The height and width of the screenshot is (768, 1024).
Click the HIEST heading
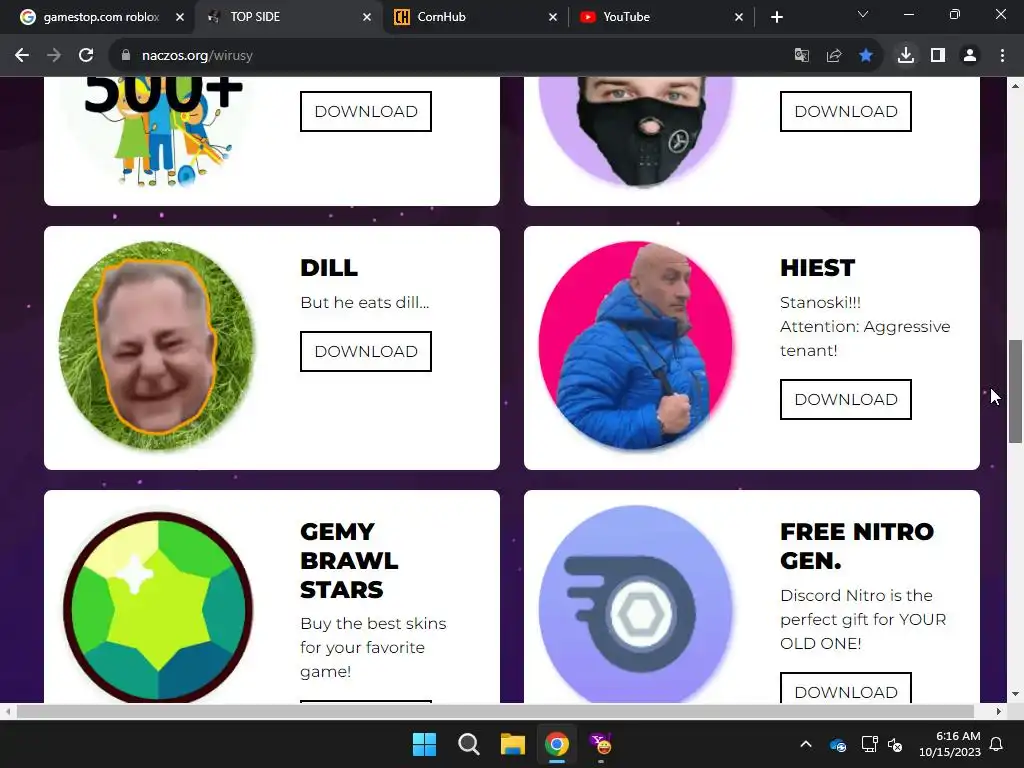point(818,268)
